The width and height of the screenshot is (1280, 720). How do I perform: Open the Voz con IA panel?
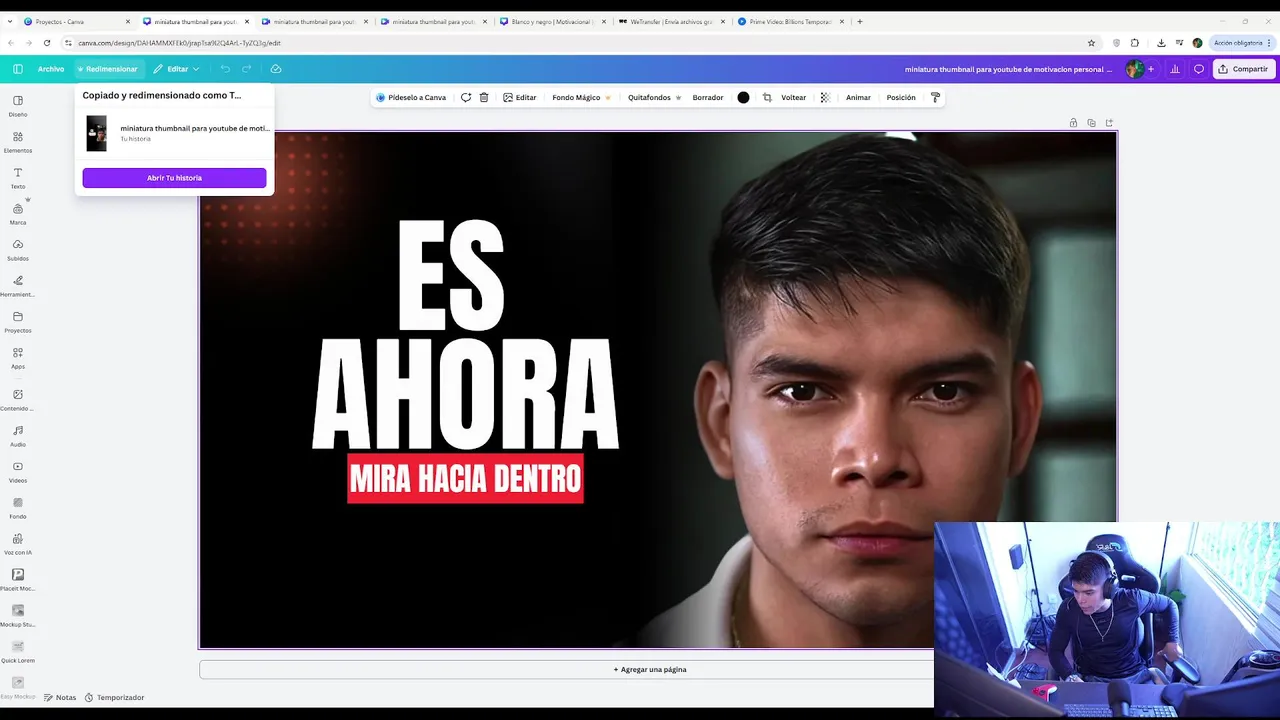click(x=18, y=543)
